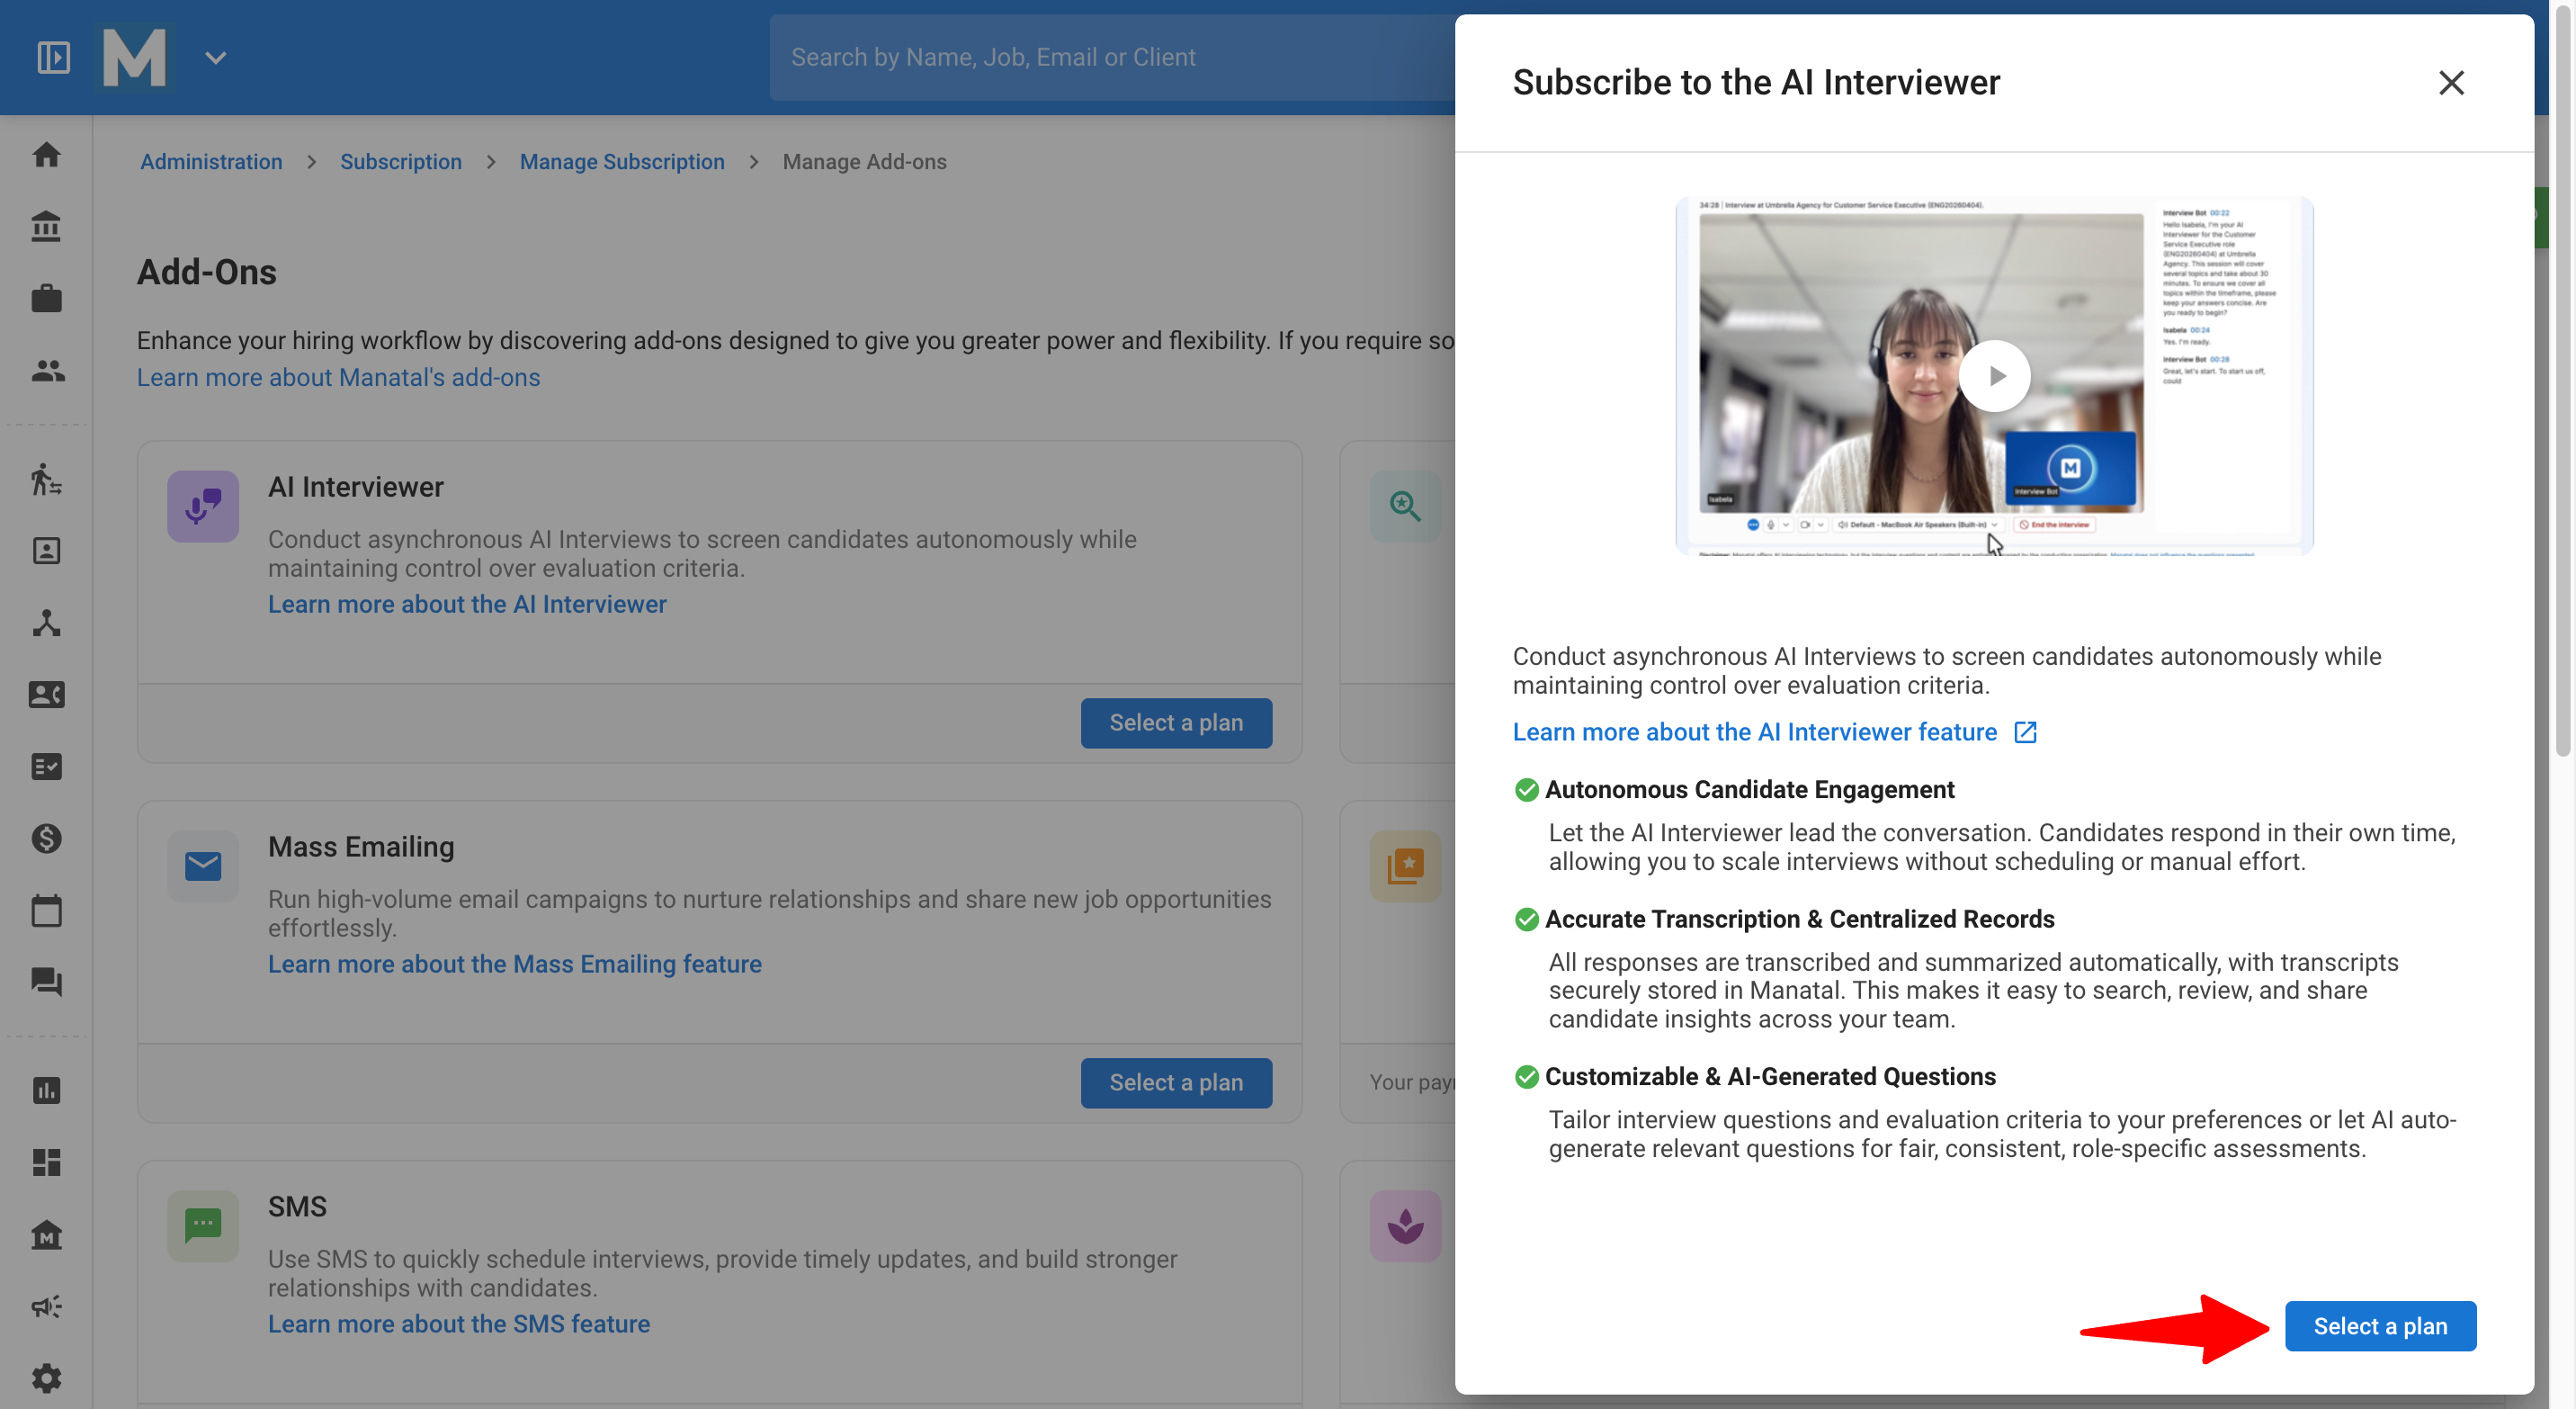The height and width of the screenshot is (1409, 2576).
Task: Expand the dropdown arrow beside M logo
Action: click(216, 57)
